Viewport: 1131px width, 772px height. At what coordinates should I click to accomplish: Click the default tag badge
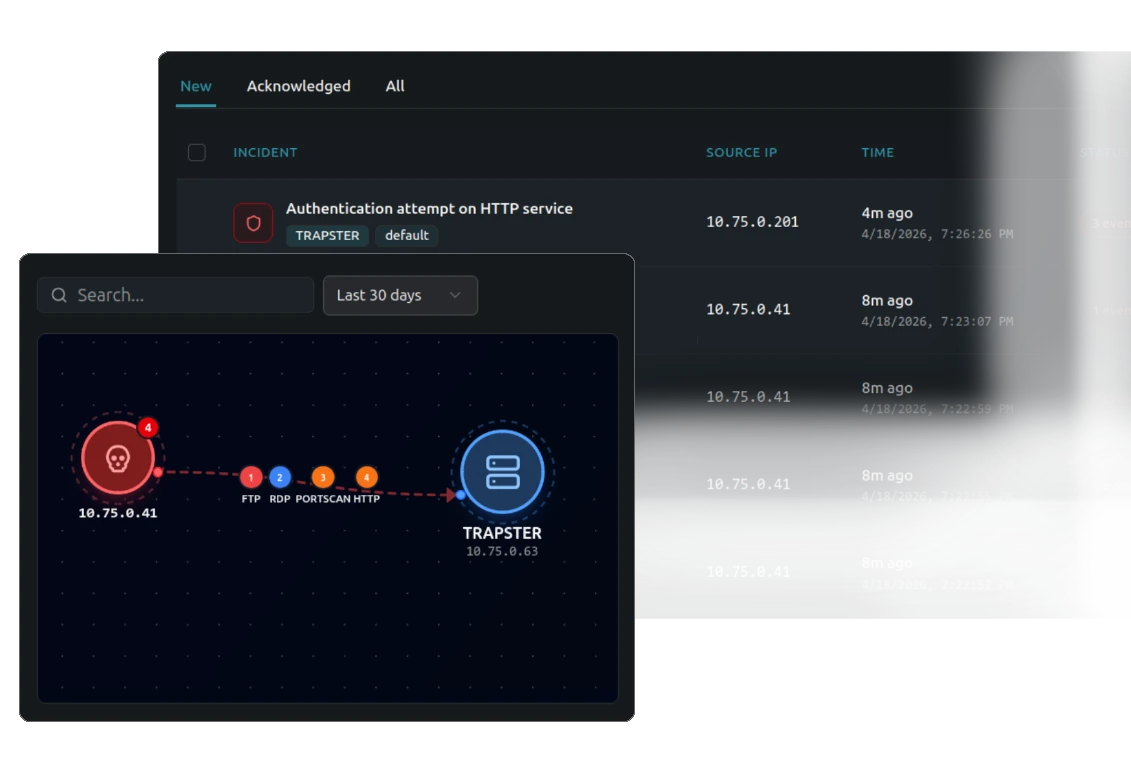pos(406,236)
